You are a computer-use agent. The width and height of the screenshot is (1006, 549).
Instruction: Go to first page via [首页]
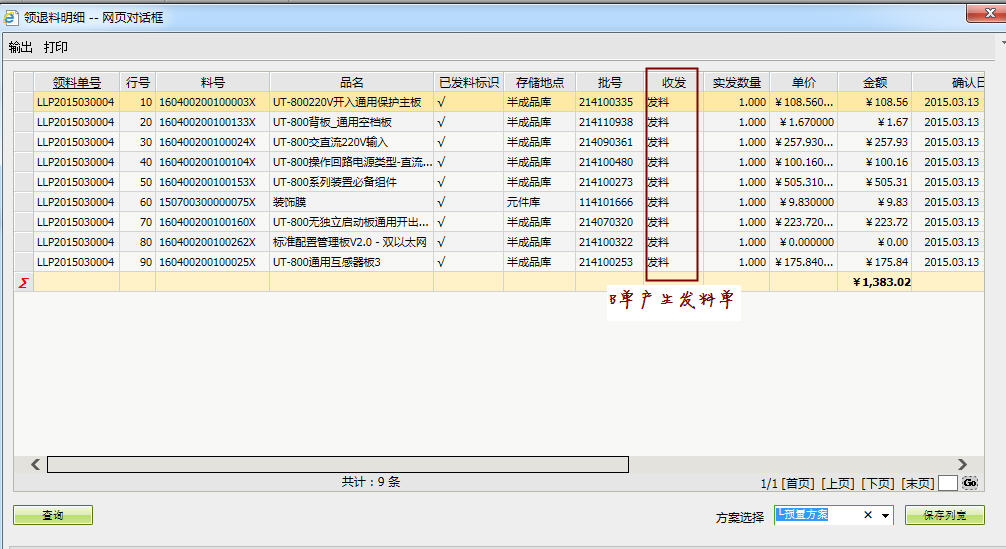797,484
